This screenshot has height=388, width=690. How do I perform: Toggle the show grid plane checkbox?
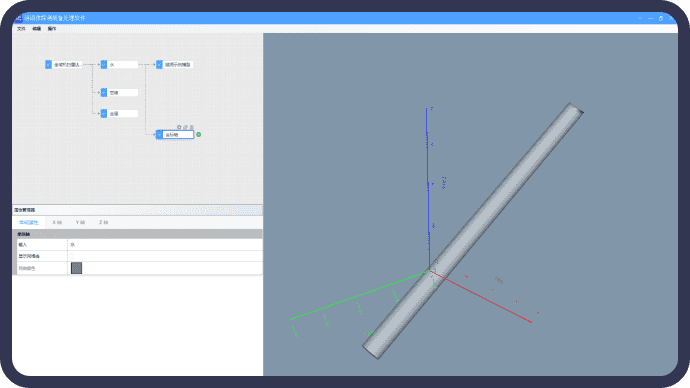(72, 256)
